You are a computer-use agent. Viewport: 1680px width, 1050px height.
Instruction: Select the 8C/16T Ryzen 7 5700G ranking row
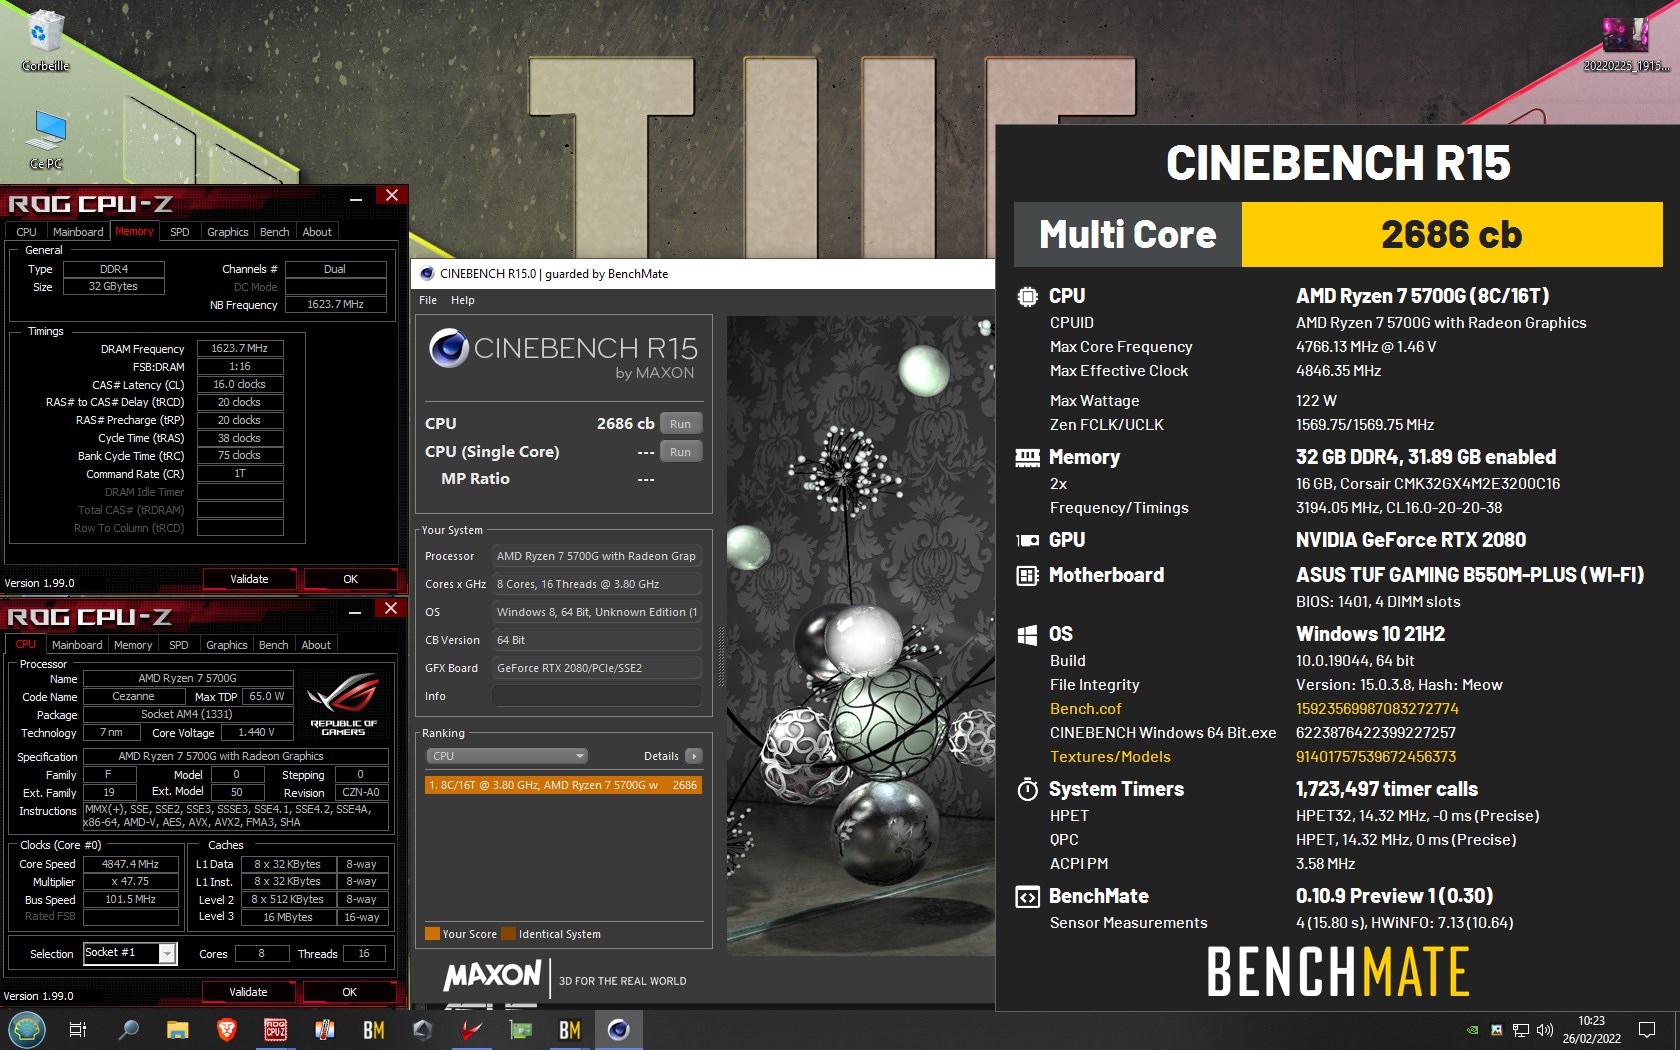pyautogui.click(x=563, y=785)
